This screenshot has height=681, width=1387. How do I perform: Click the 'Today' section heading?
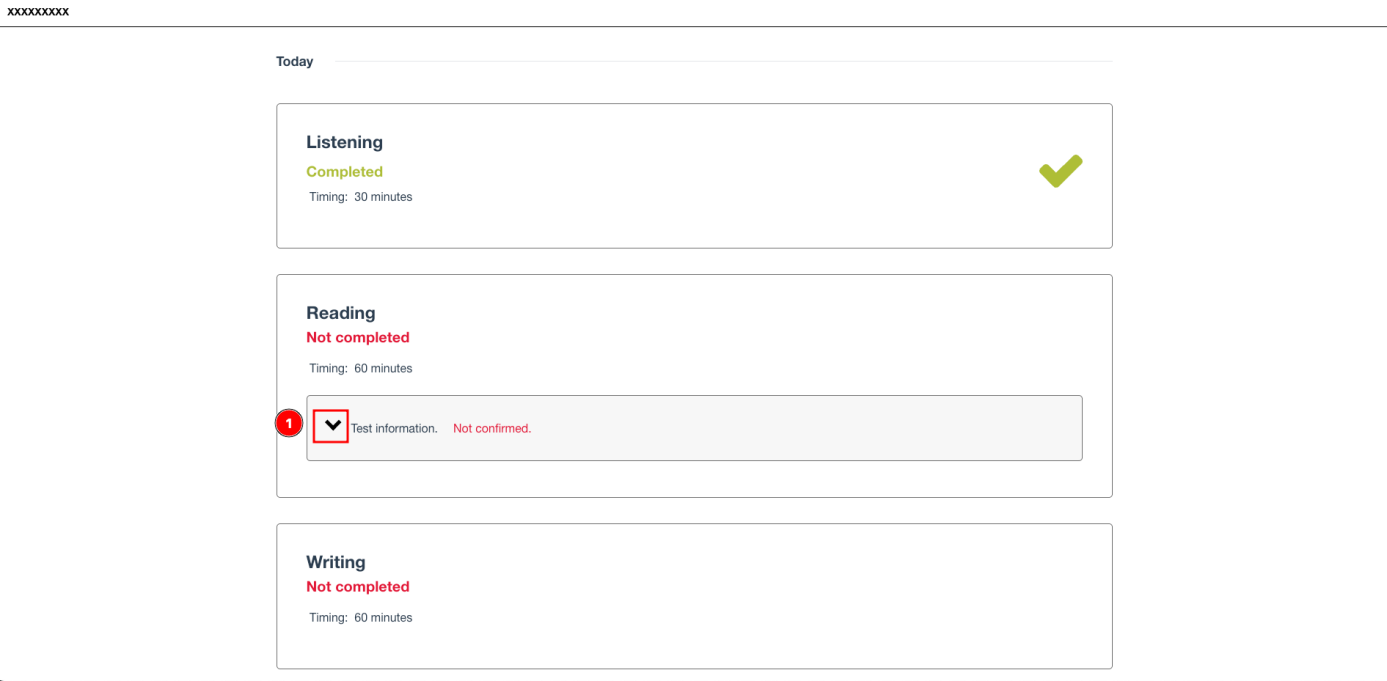pyautogui.click(x=295, y=62)
